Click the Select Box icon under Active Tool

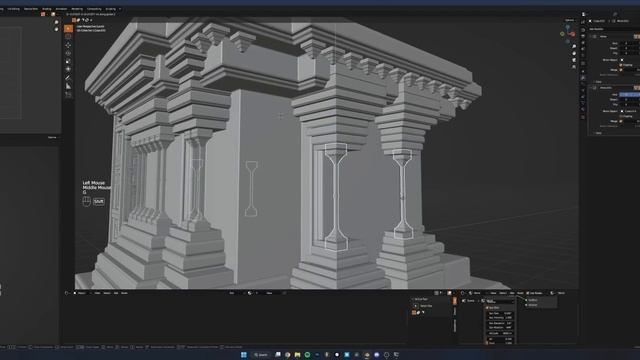415,306
